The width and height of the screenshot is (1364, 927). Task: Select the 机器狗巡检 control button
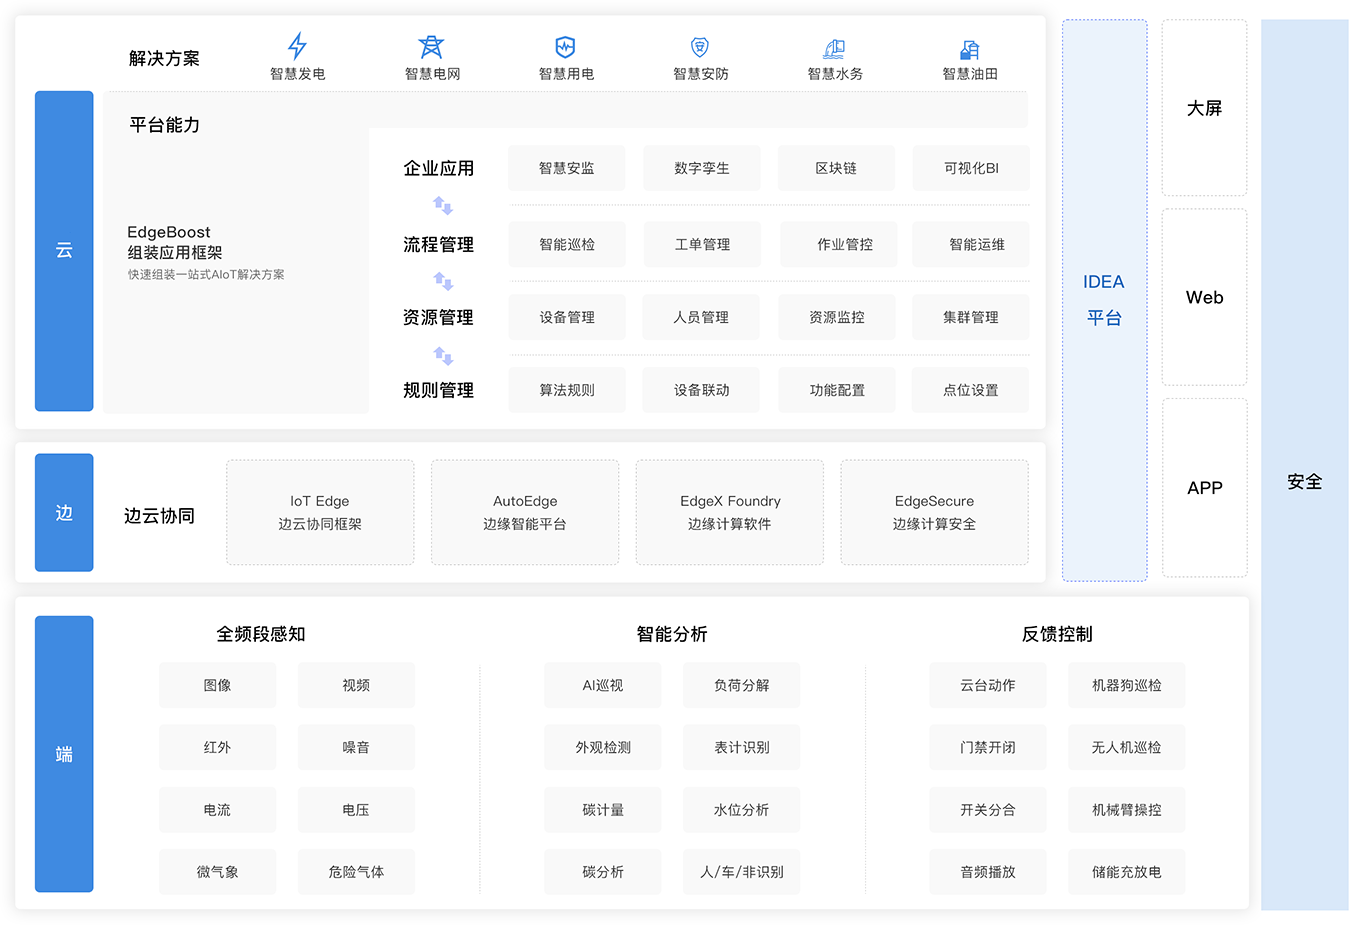pos(1126,685)
